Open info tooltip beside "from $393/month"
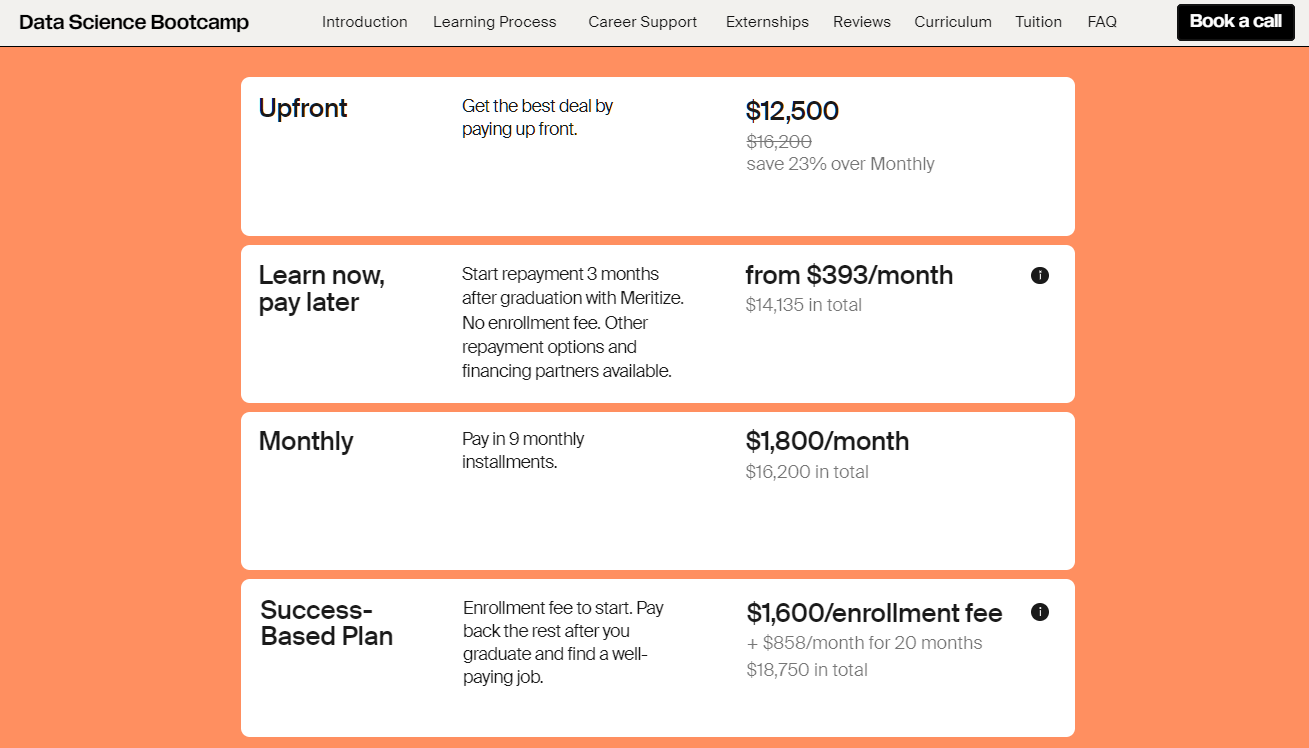The width and height of the screenshot is (1309, 748). 1040,275
